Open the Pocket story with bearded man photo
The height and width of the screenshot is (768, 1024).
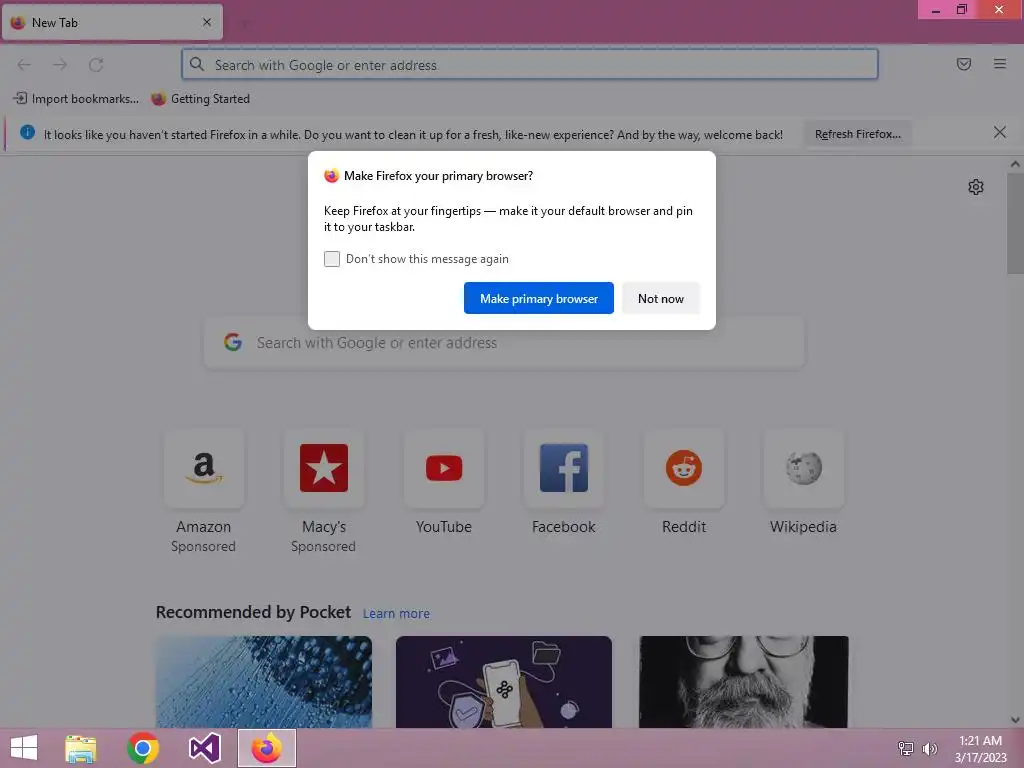click(743, 682)
